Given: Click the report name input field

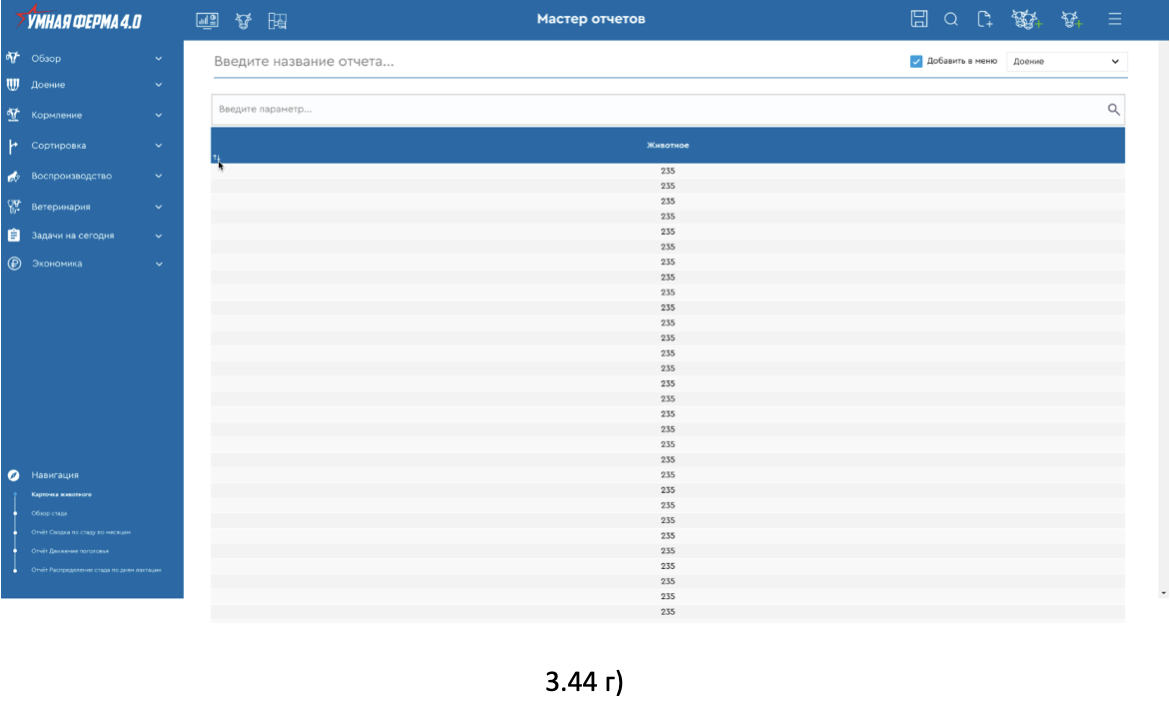Looking at the screenshot, I should pos(552,61).
